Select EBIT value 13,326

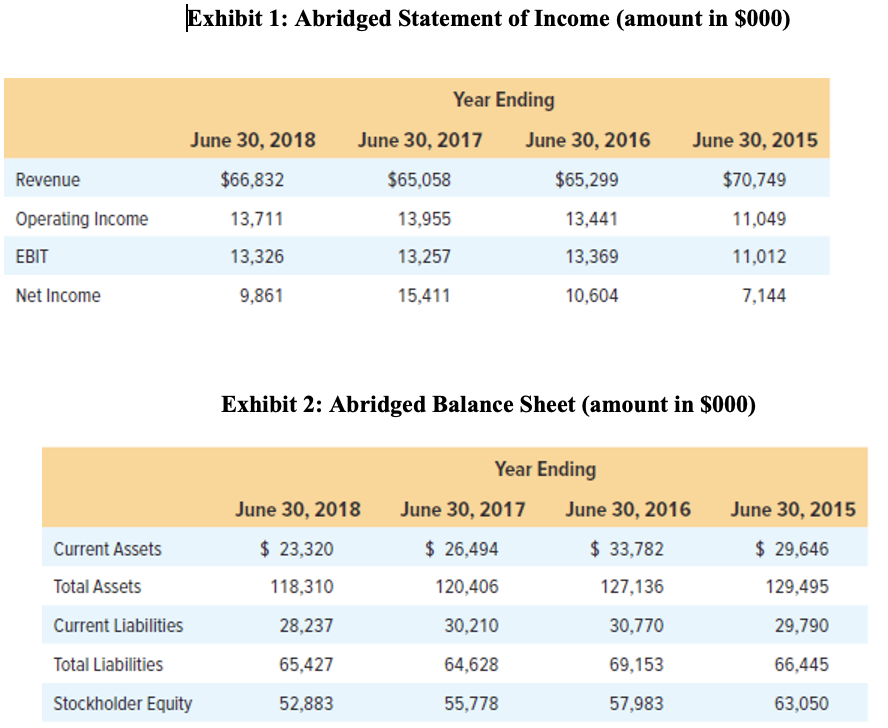coord(257,257)
